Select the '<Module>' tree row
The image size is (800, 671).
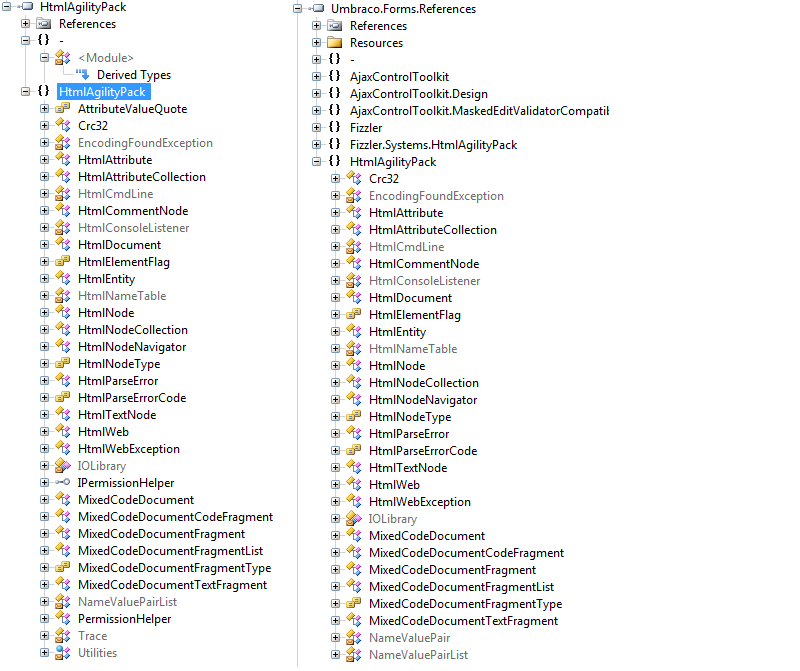coord(106,58)
